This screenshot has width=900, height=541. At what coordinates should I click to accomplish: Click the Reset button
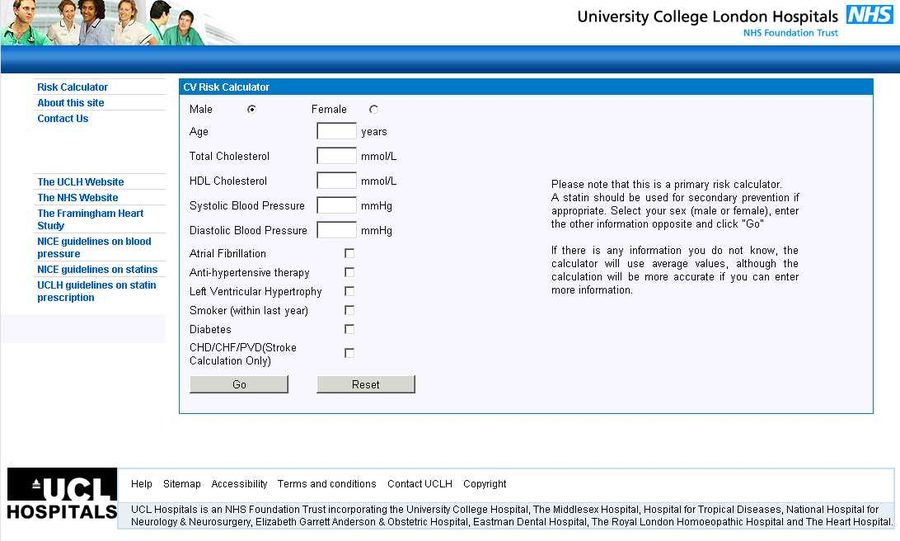click(x=366, y=384)
